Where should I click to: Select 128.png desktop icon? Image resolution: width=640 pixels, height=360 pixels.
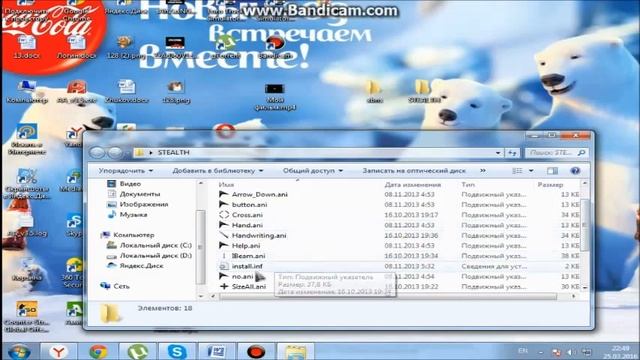click(x=176, y=91)
